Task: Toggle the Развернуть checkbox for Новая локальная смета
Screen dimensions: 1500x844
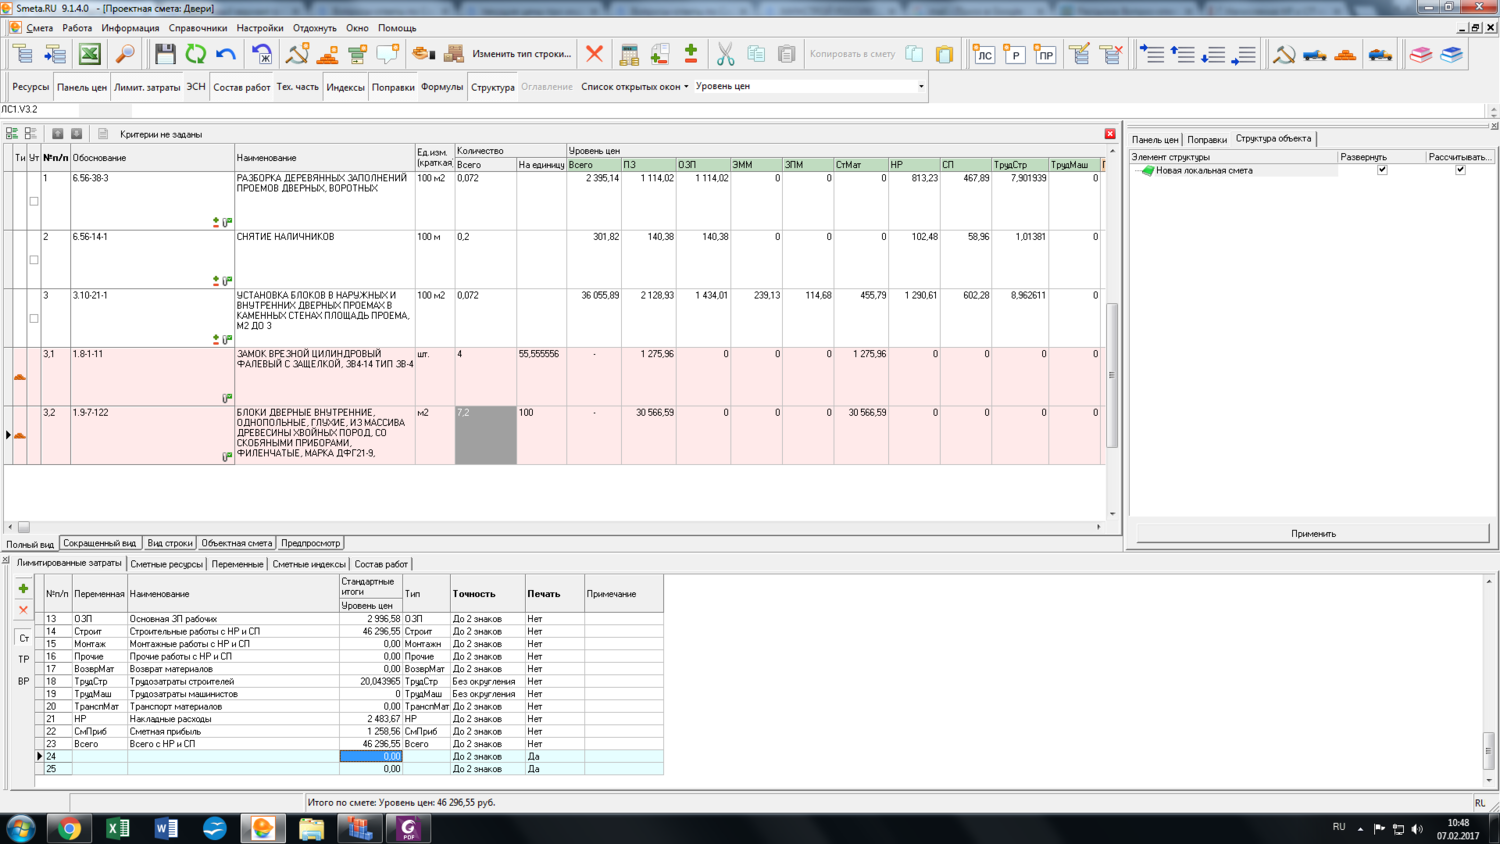Action: click(x=1382, y=170)
